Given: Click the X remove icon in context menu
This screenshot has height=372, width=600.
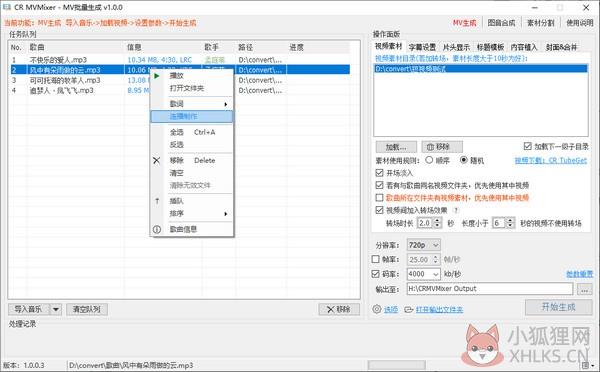Looking at the screenshot, I should pyautogui.click(x=157, y=160).
